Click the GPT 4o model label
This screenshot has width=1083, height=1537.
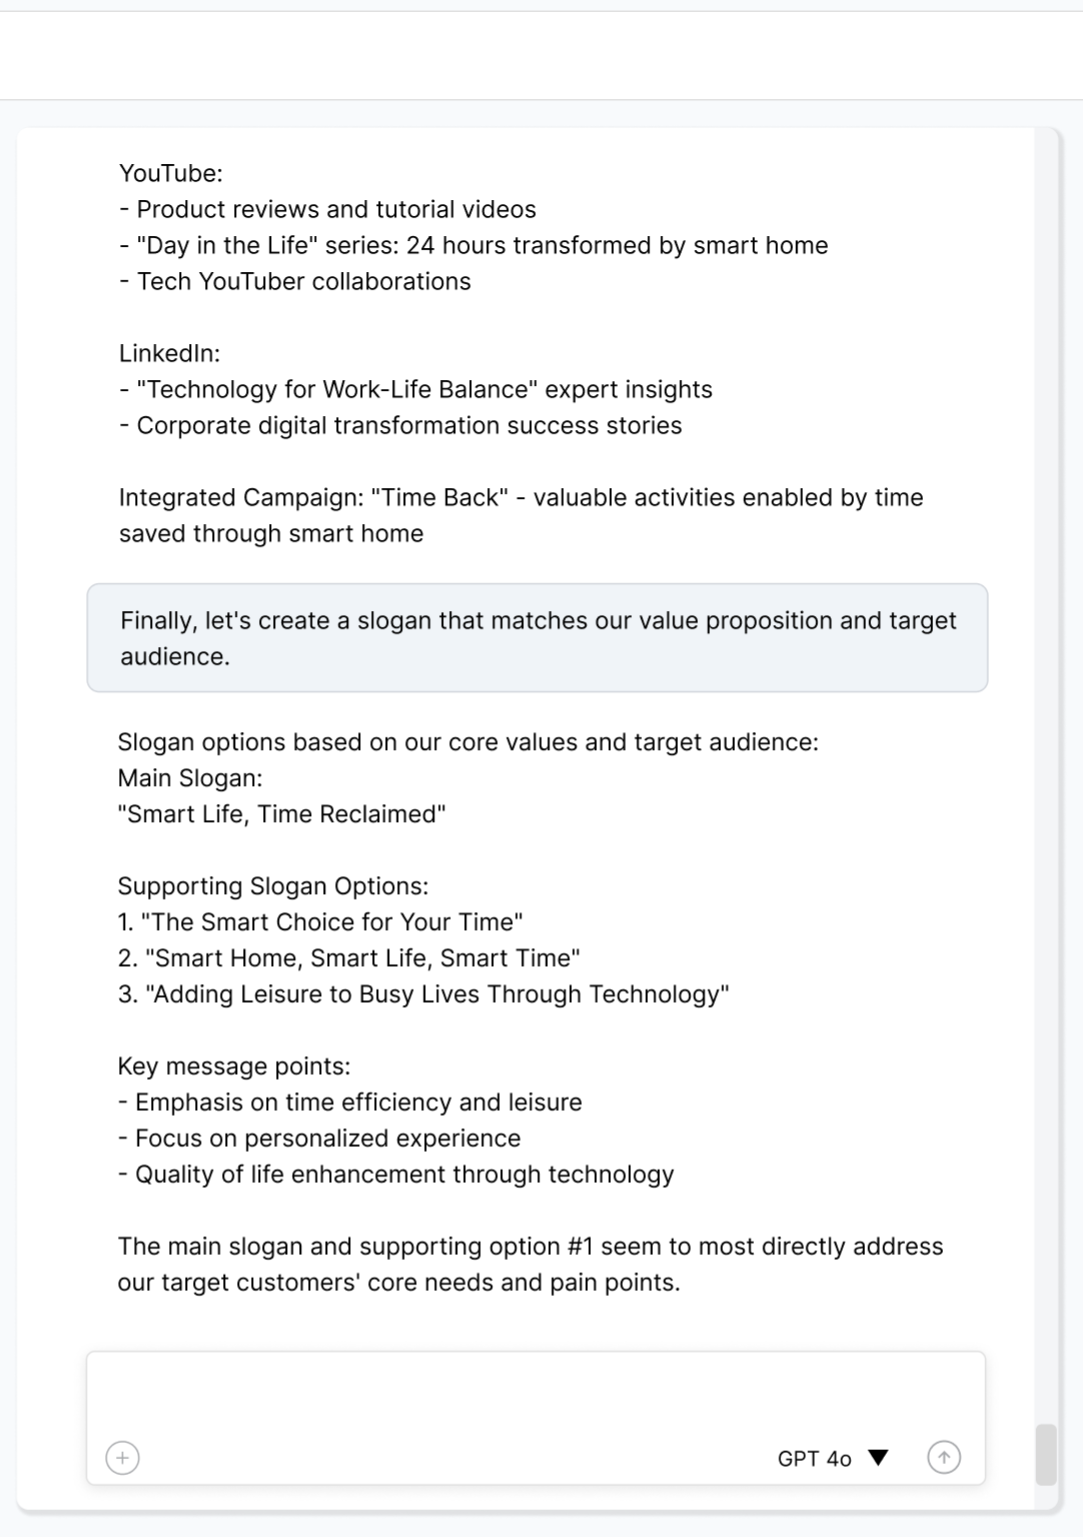click(x=813, y=1459)
